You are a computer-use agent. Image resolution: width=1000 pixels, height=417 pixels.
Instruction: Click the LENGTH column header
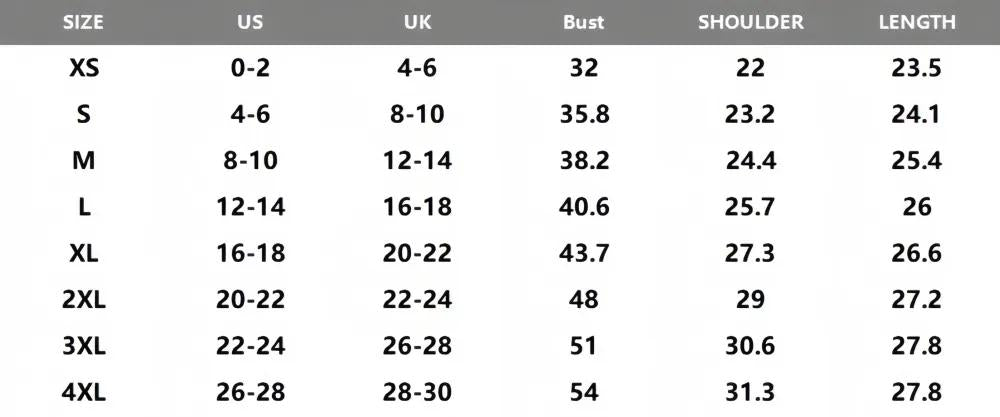(x=917, y=22)
